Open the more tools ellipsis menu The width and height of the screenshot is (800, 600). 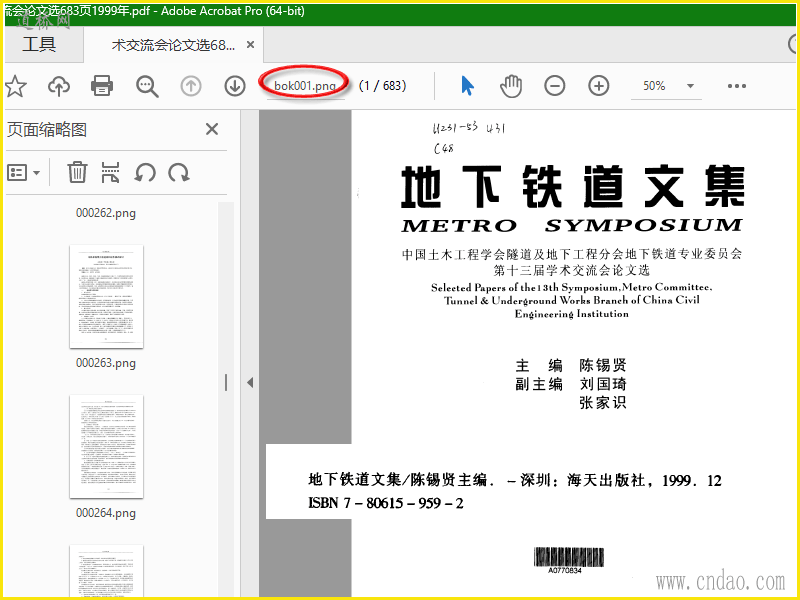737,86
